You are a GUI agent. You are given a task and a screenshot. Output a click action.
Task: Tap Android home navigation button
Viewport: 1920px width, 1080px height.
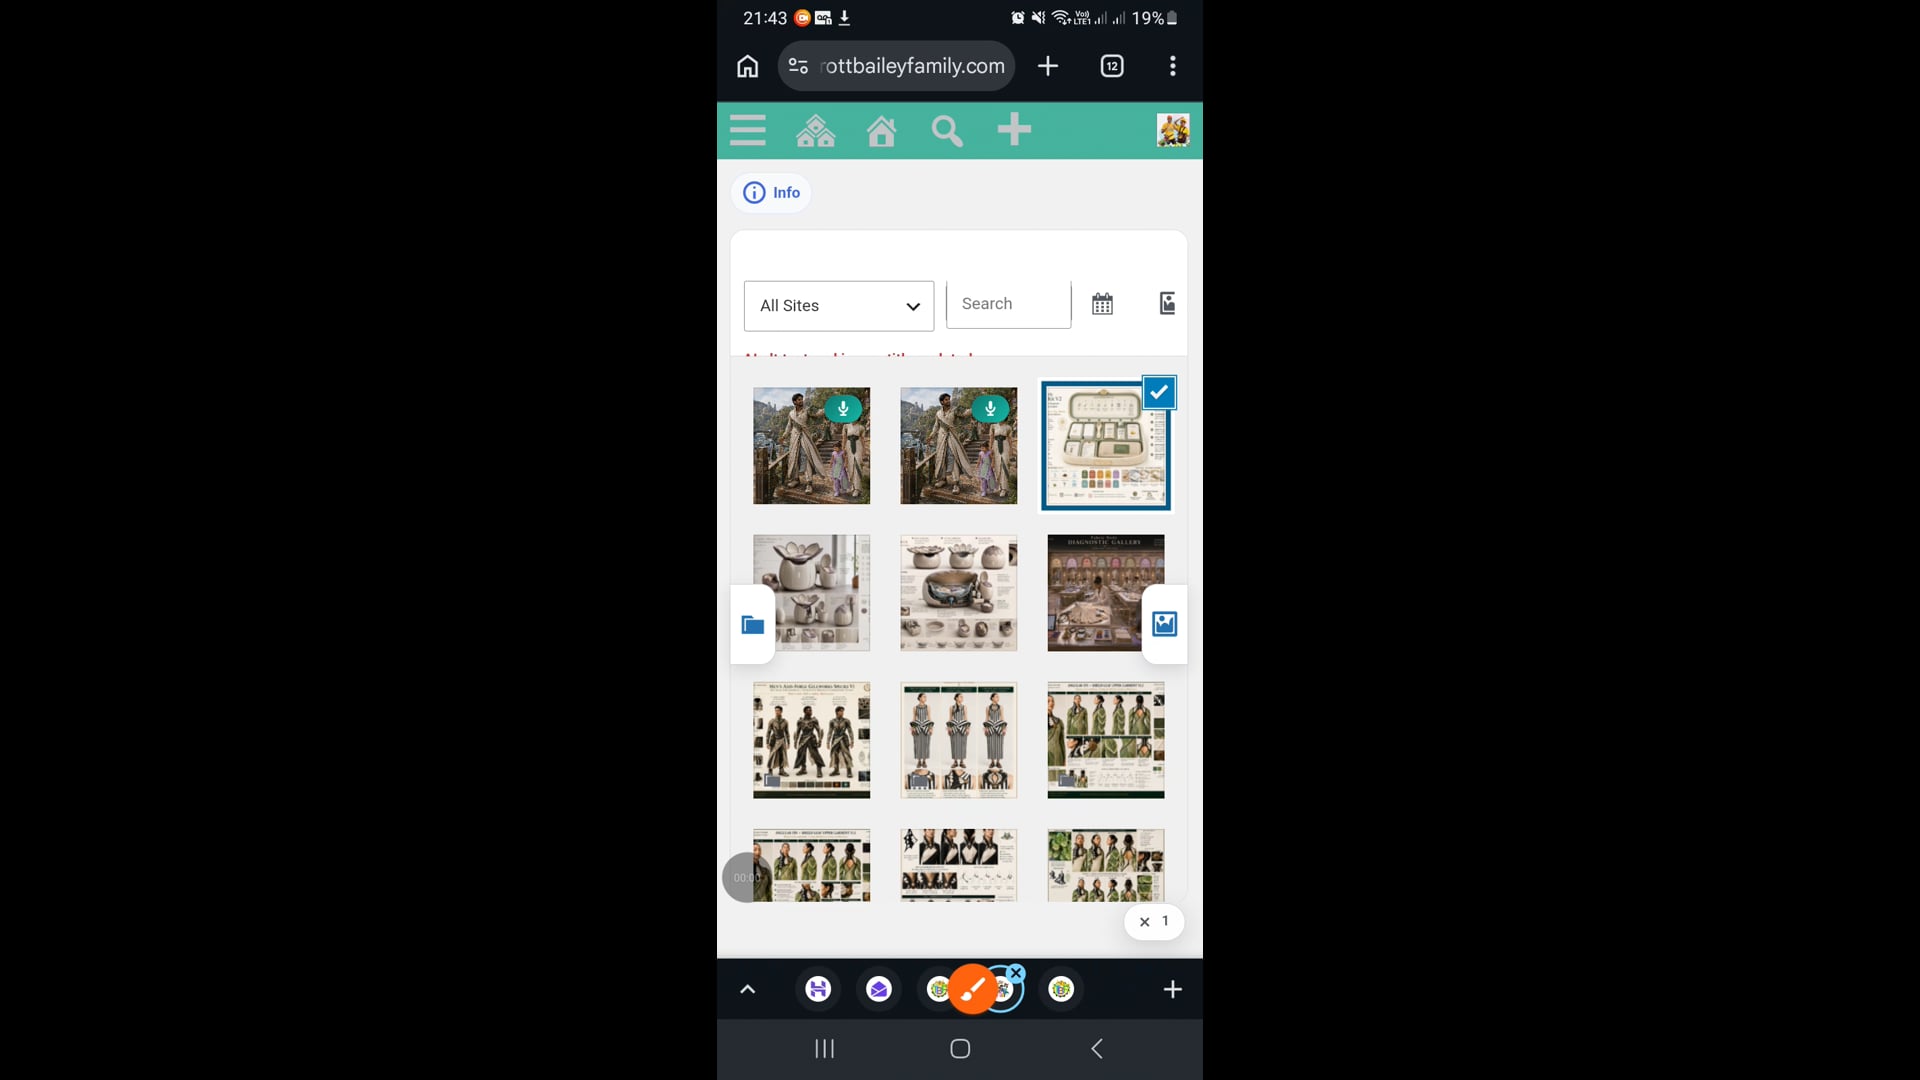960,1049
